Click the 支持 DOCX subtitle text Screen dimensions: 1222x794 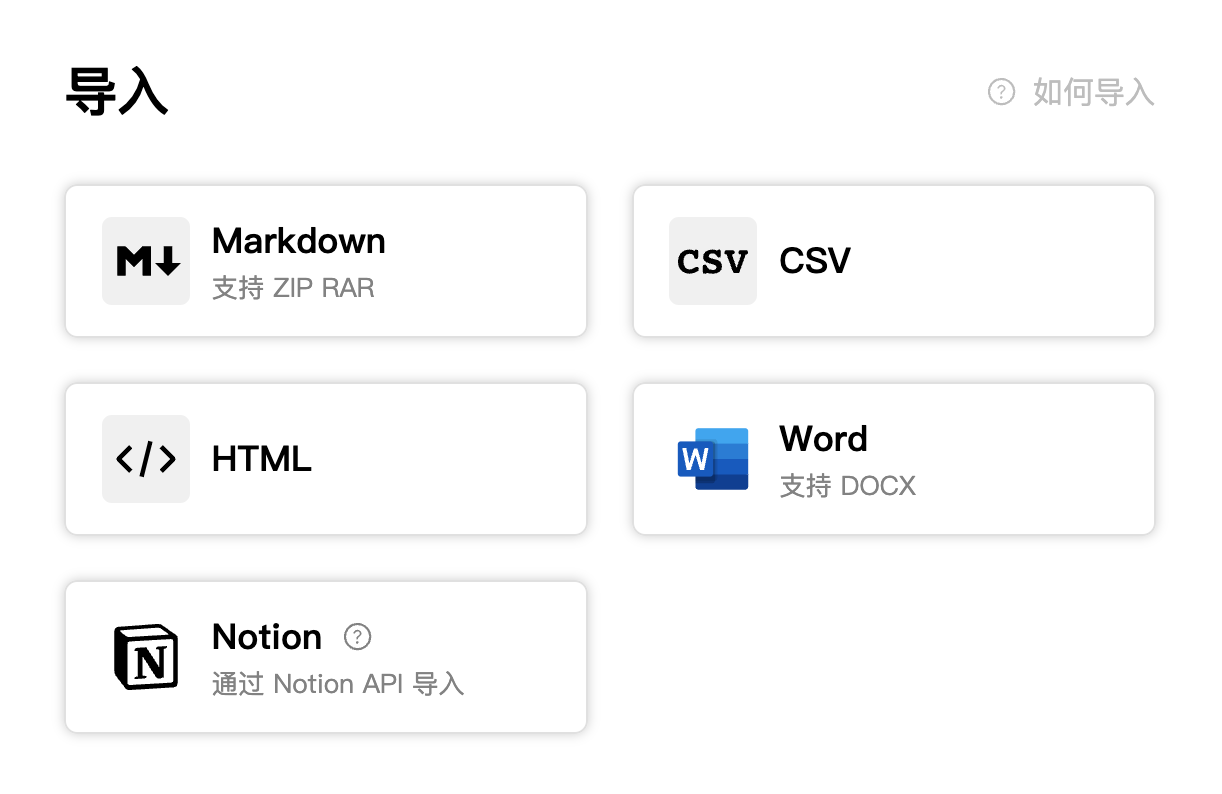848,486
